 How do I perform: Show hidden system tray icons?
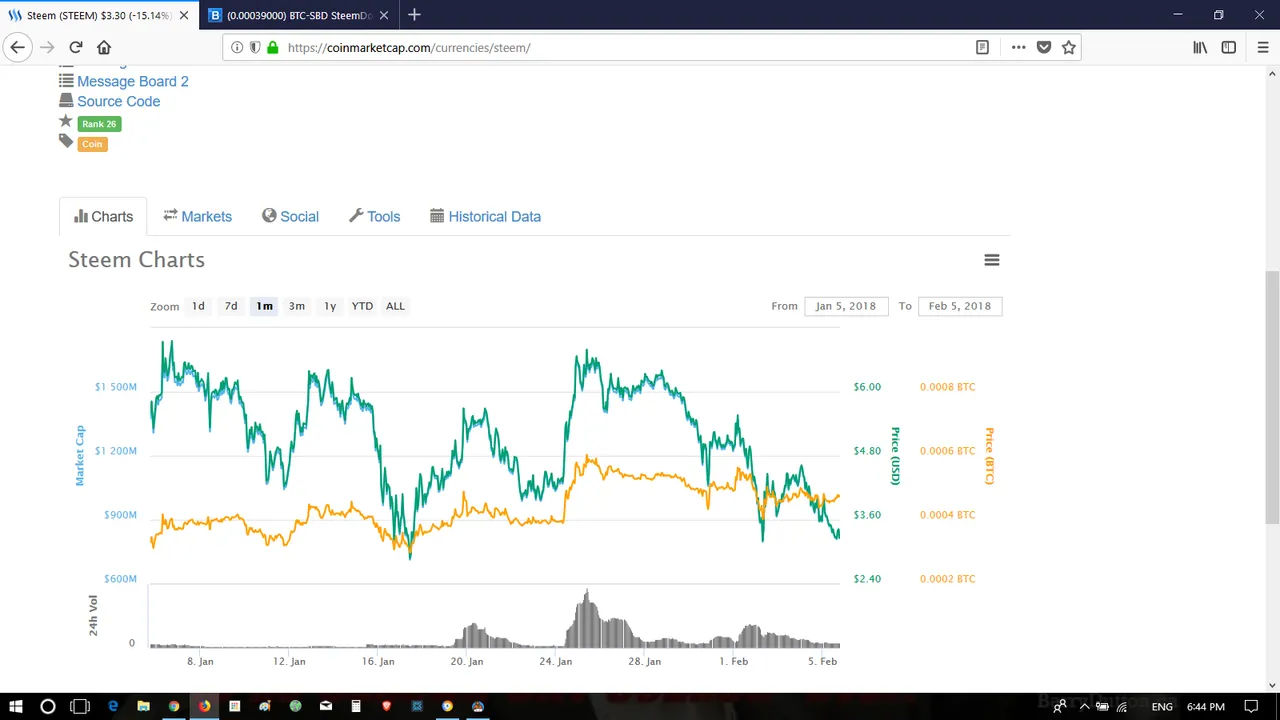click(1084, 706)
